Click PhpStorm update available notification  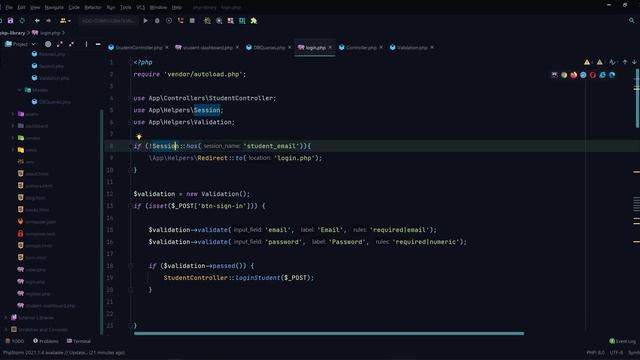tap(64, 352)
